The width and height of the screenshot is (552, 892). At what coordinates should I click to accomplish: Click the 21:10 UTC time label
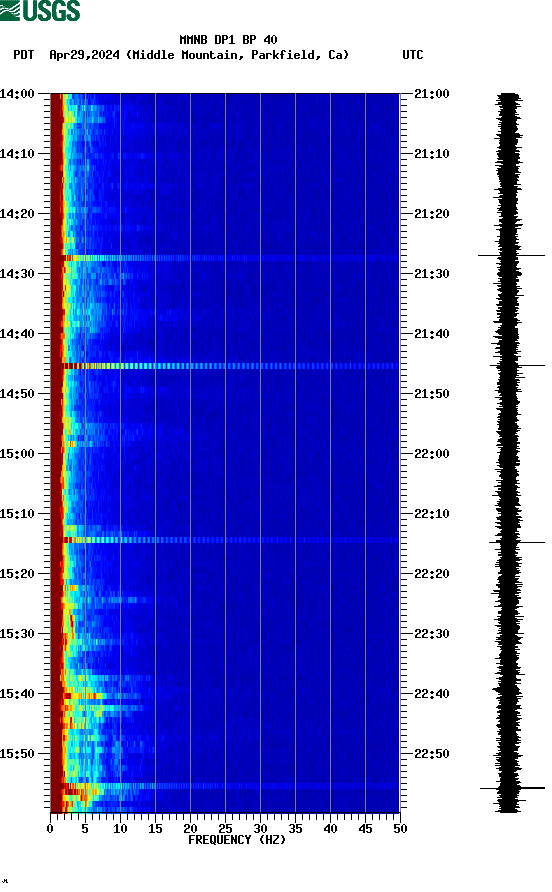pos(432,154)
